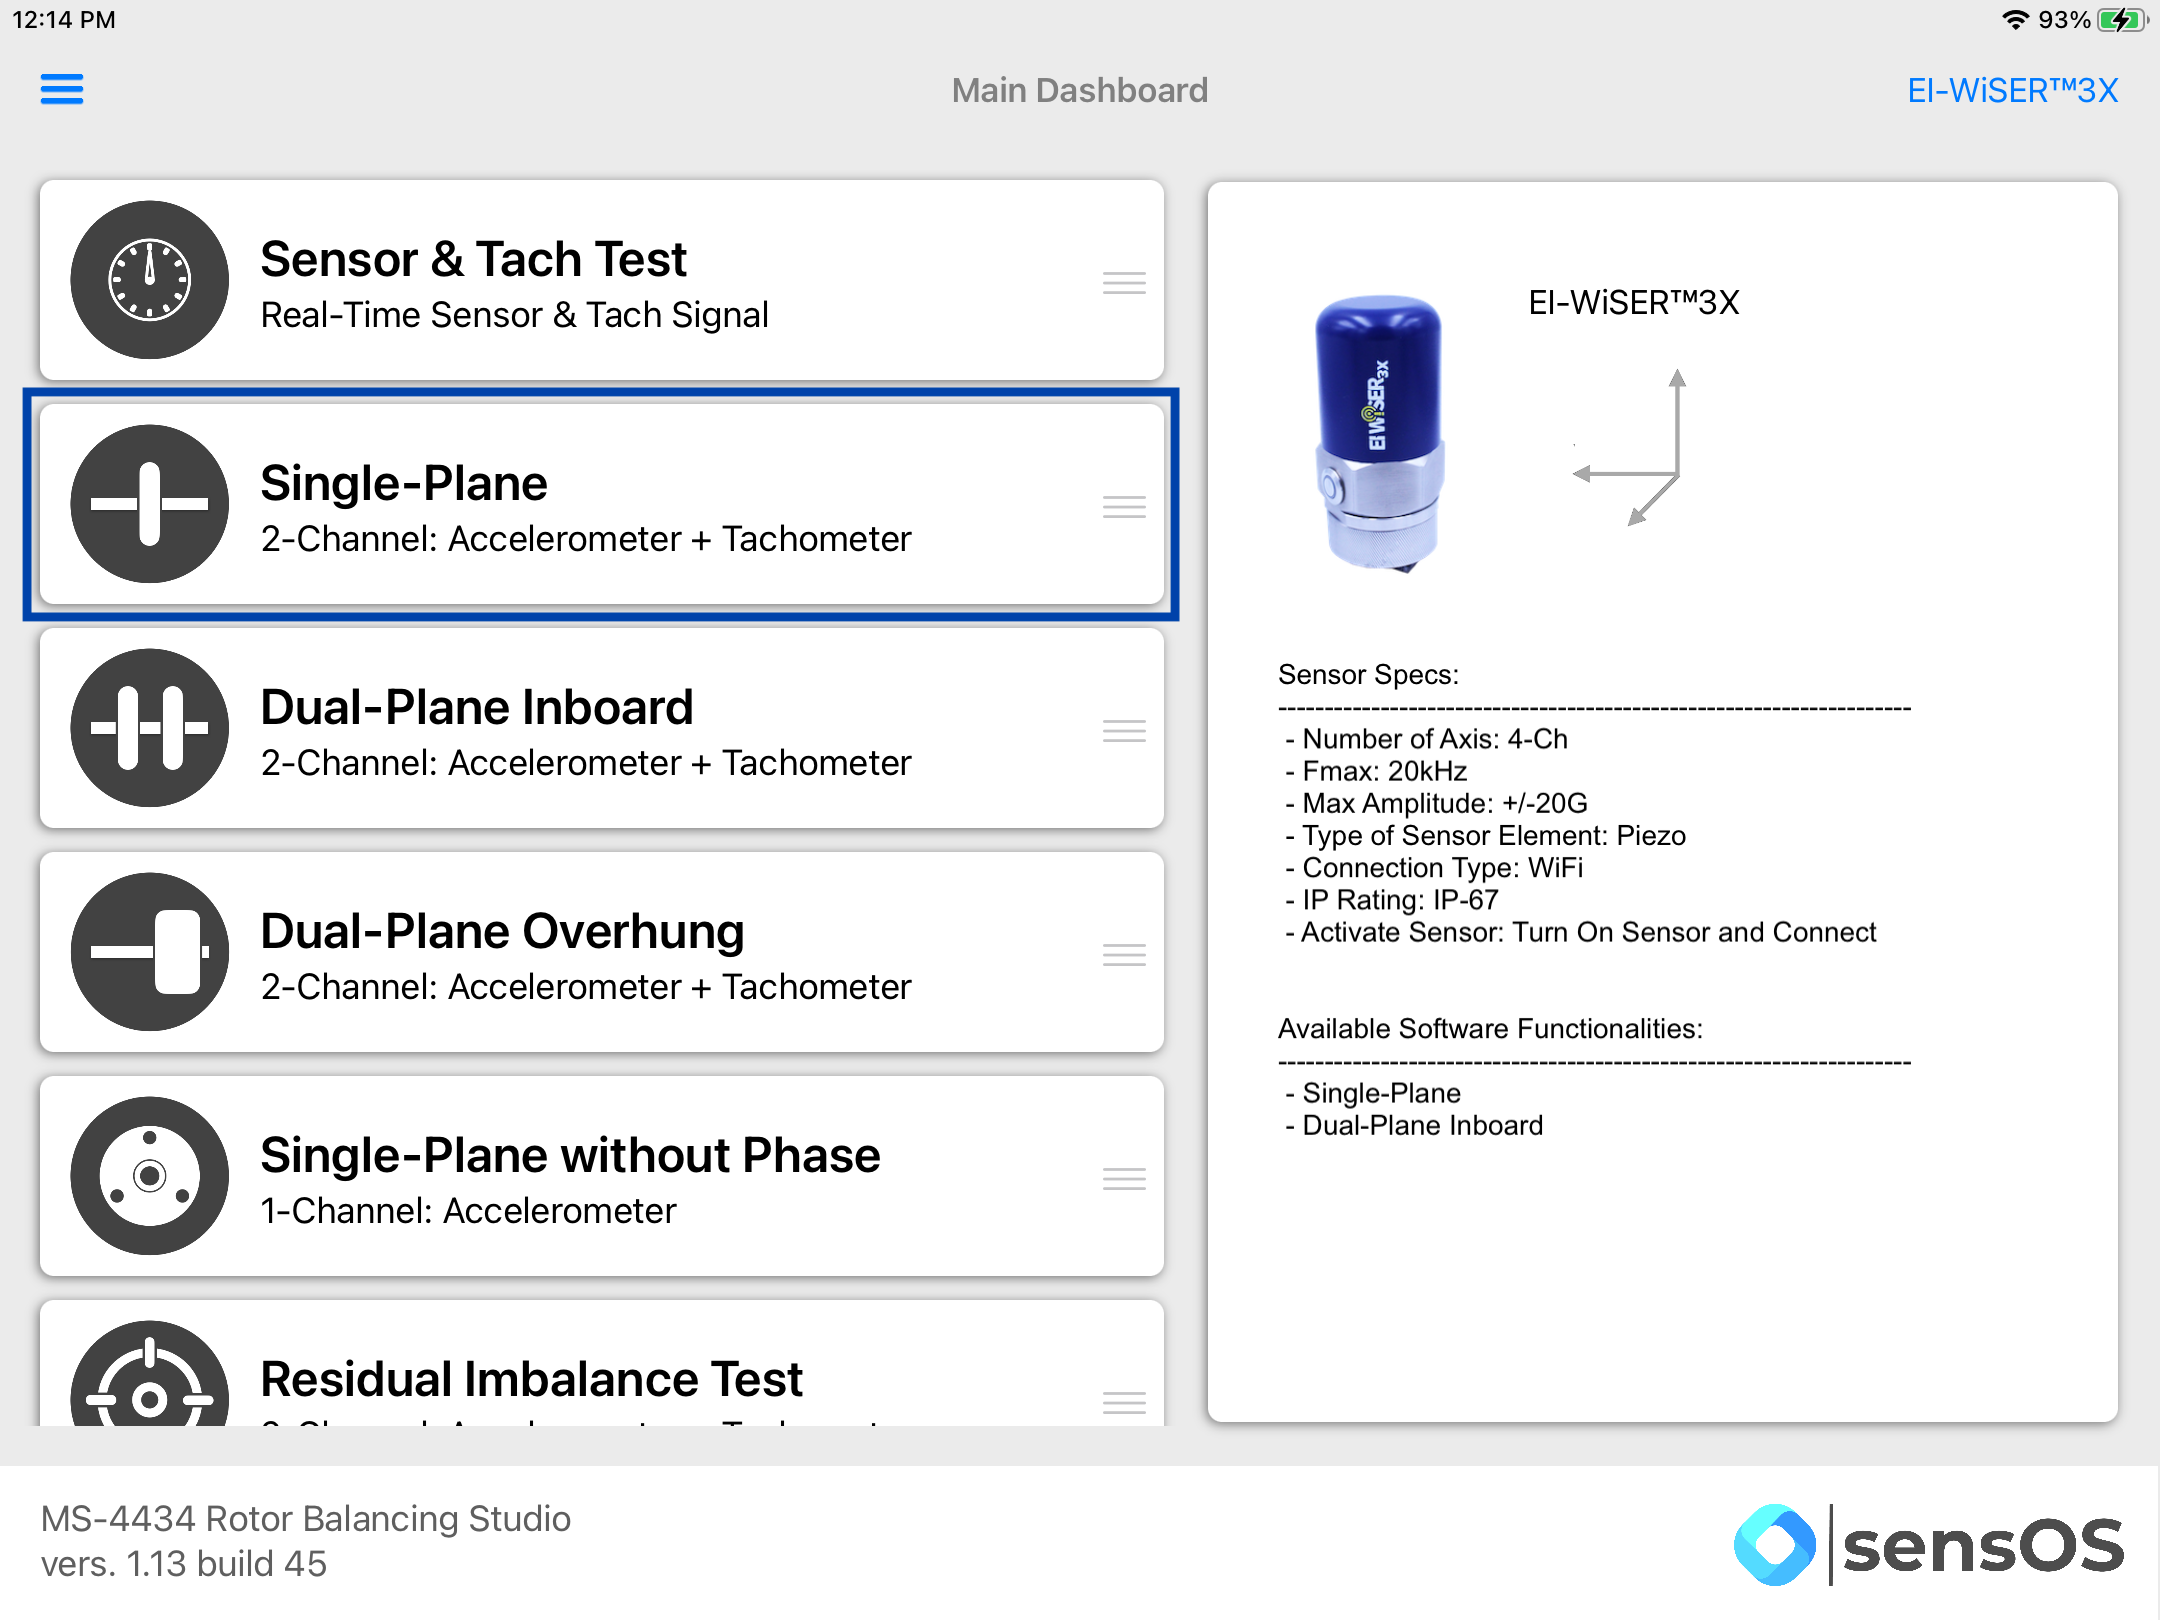This screenshot has width=2160, height=1620.
Task: Open the Sensor & Tach Test module
Action: (602, 280)
